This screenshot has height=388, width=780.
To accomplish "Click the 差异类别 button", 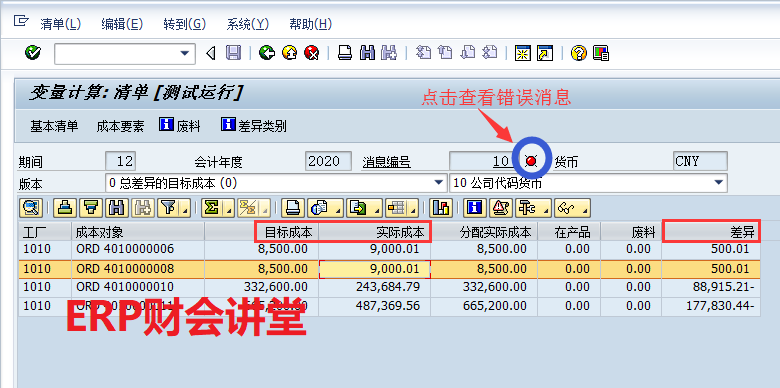I will (x=254, y=126).
